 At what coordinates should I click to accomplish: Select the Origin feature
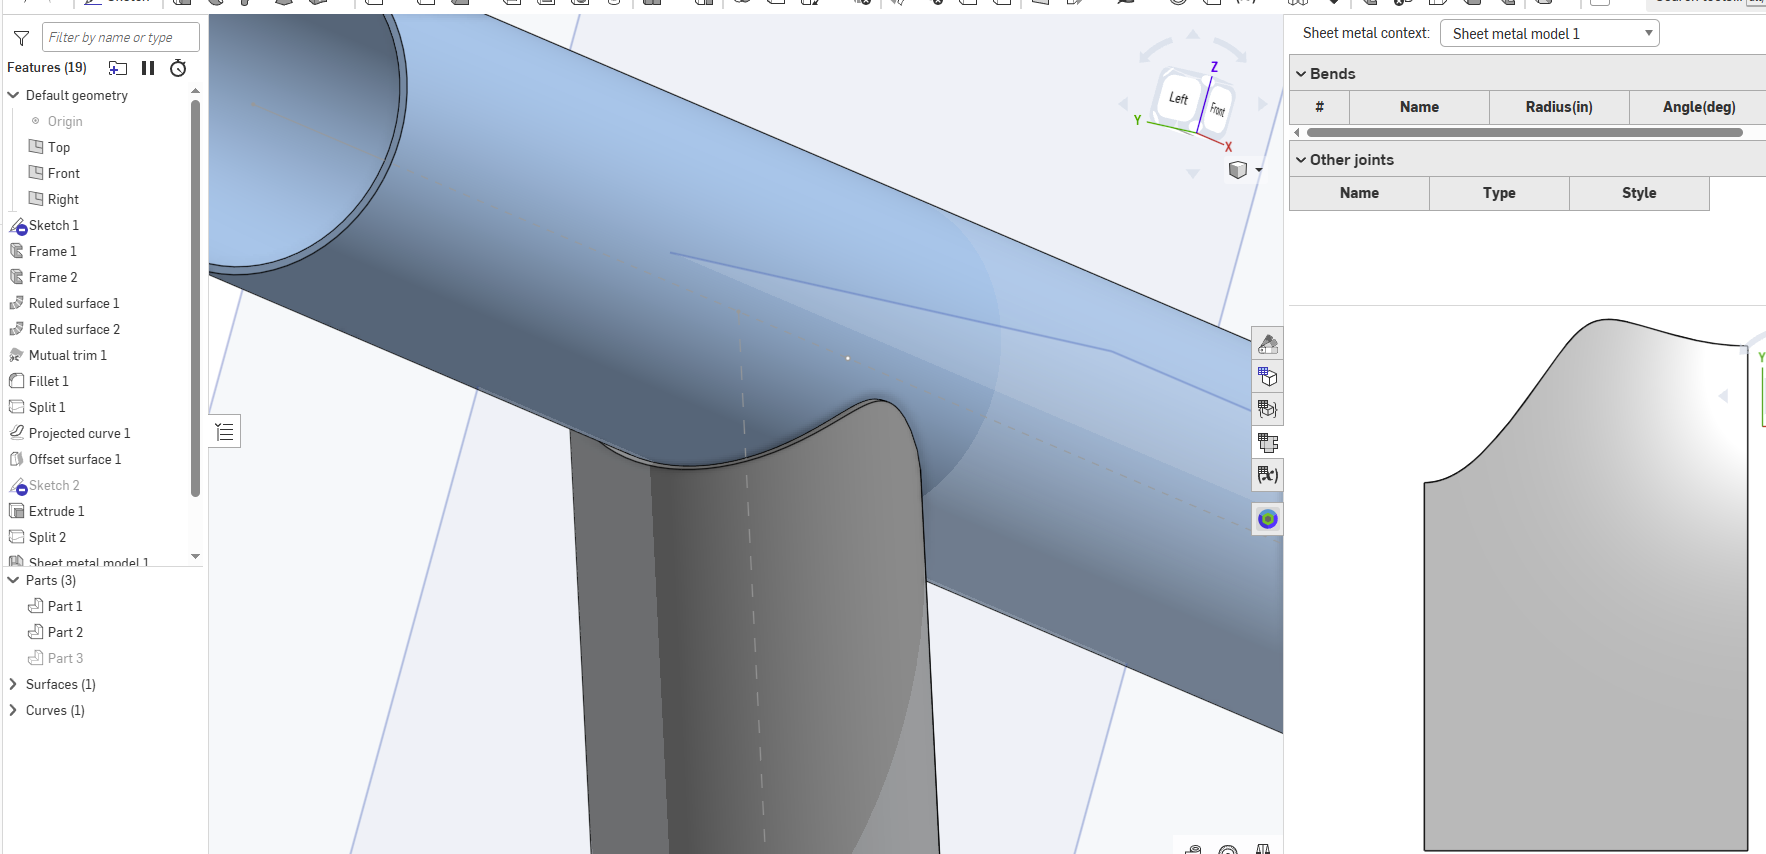point(65,121)
